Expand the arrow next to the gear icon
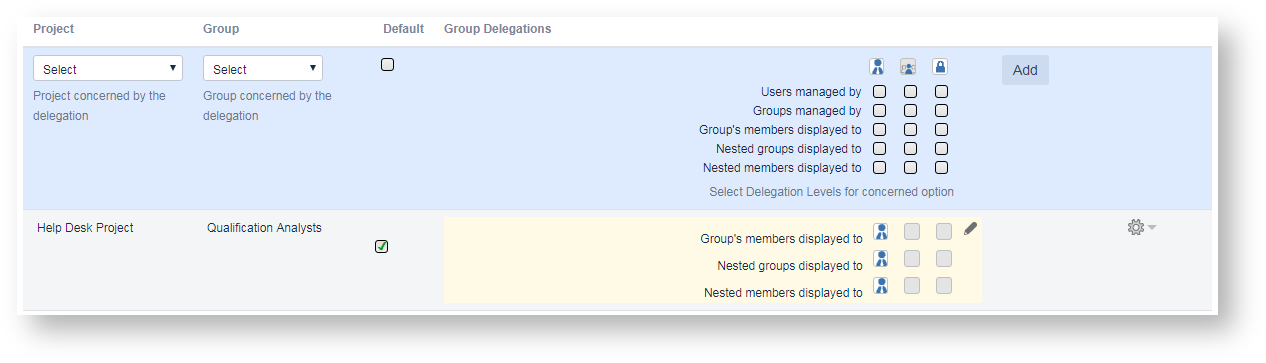The image size is (1266, 363). [x=1151, y=228]
